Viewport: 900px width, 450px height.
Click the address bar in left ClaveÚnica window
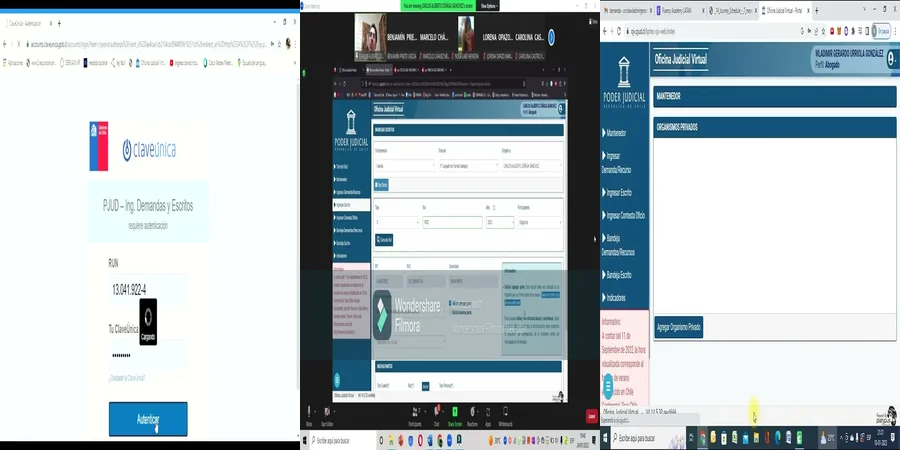coord(149,44)
